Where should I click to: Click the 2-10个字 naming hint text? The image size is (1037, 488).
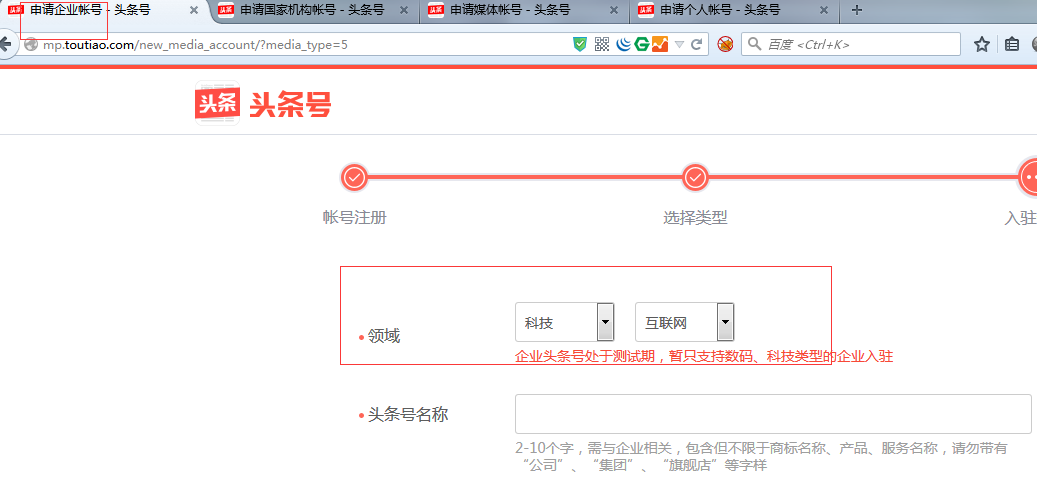click(761, 456)
